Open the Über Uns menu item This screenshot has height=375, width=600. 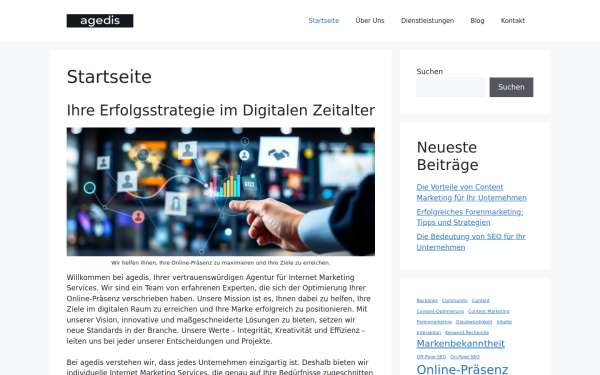[370, 21]
